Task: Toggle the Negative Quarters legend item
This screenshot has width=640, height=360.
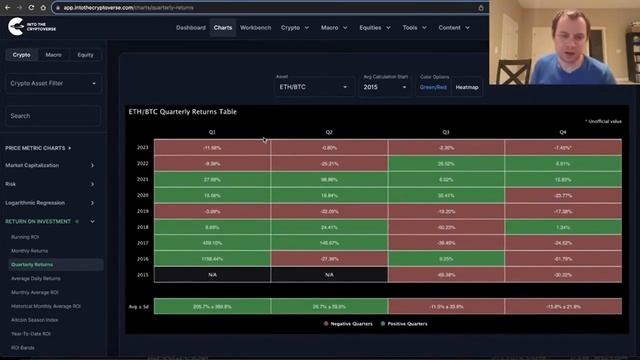Action: [348, 324]
